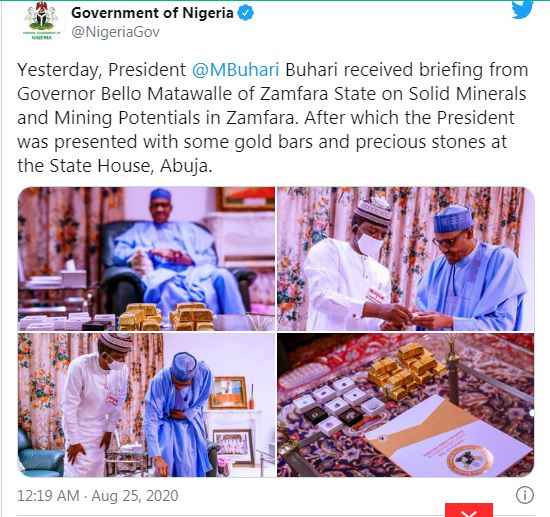
Task: Open the Government of Nigeria profile avatar
Action: (41, 21)
